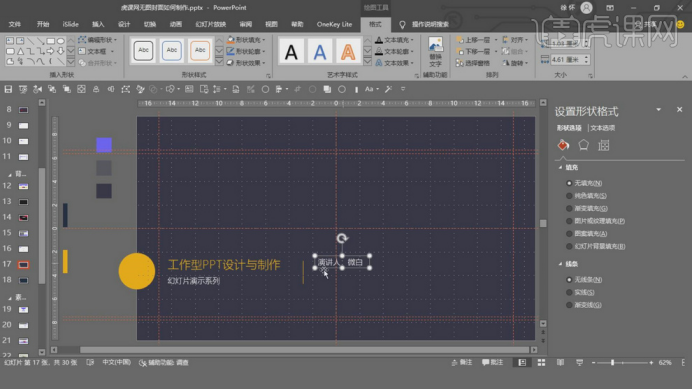Open the OneKey Lite tab

[x=335, y=24]
